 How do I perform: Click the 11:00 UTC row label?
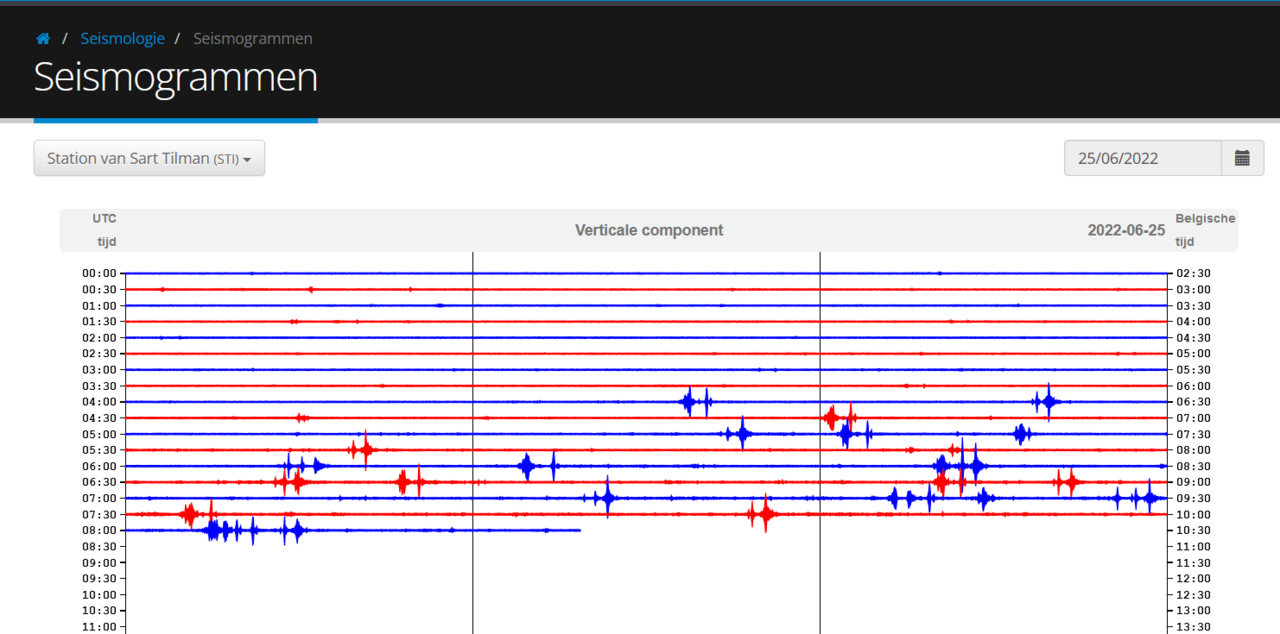tap(100, 627)
